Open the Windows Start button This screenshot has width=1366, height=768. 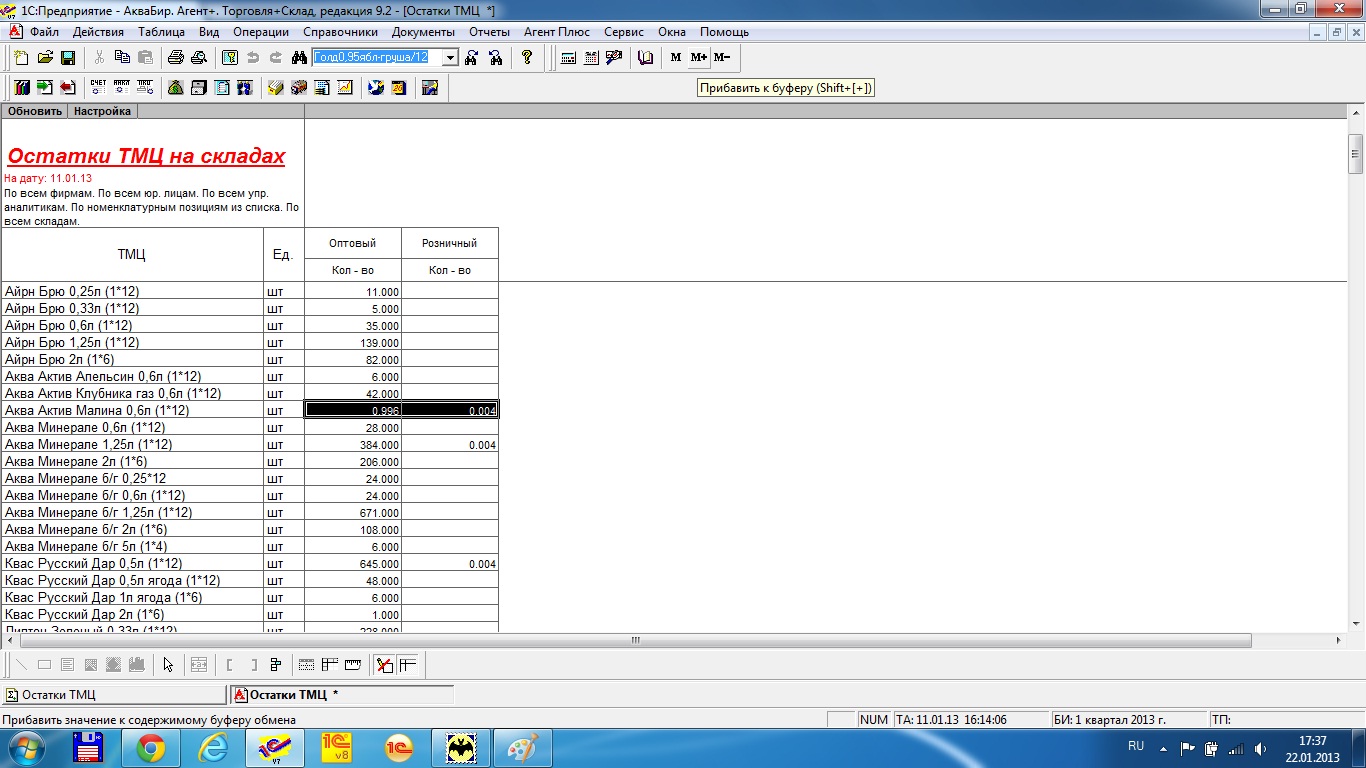click(x=25, y=748)
